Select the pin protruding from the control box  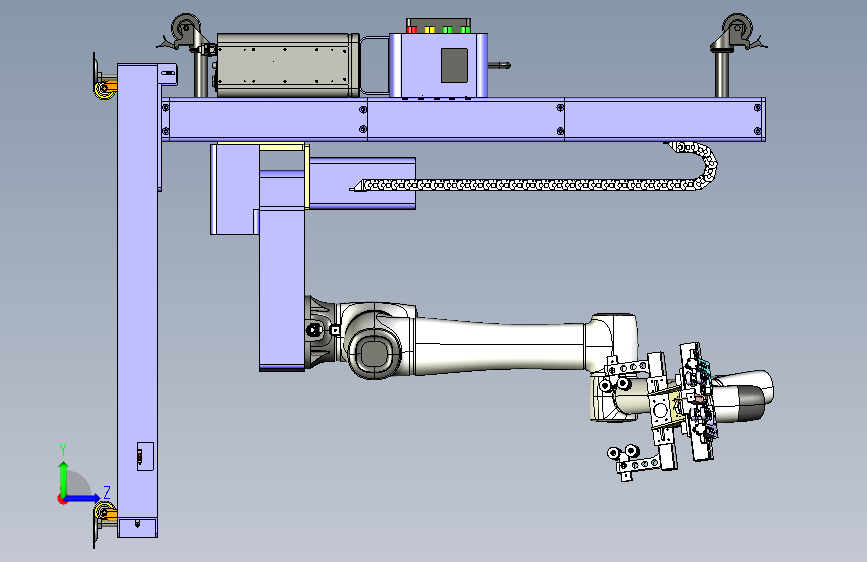[499, 66]
